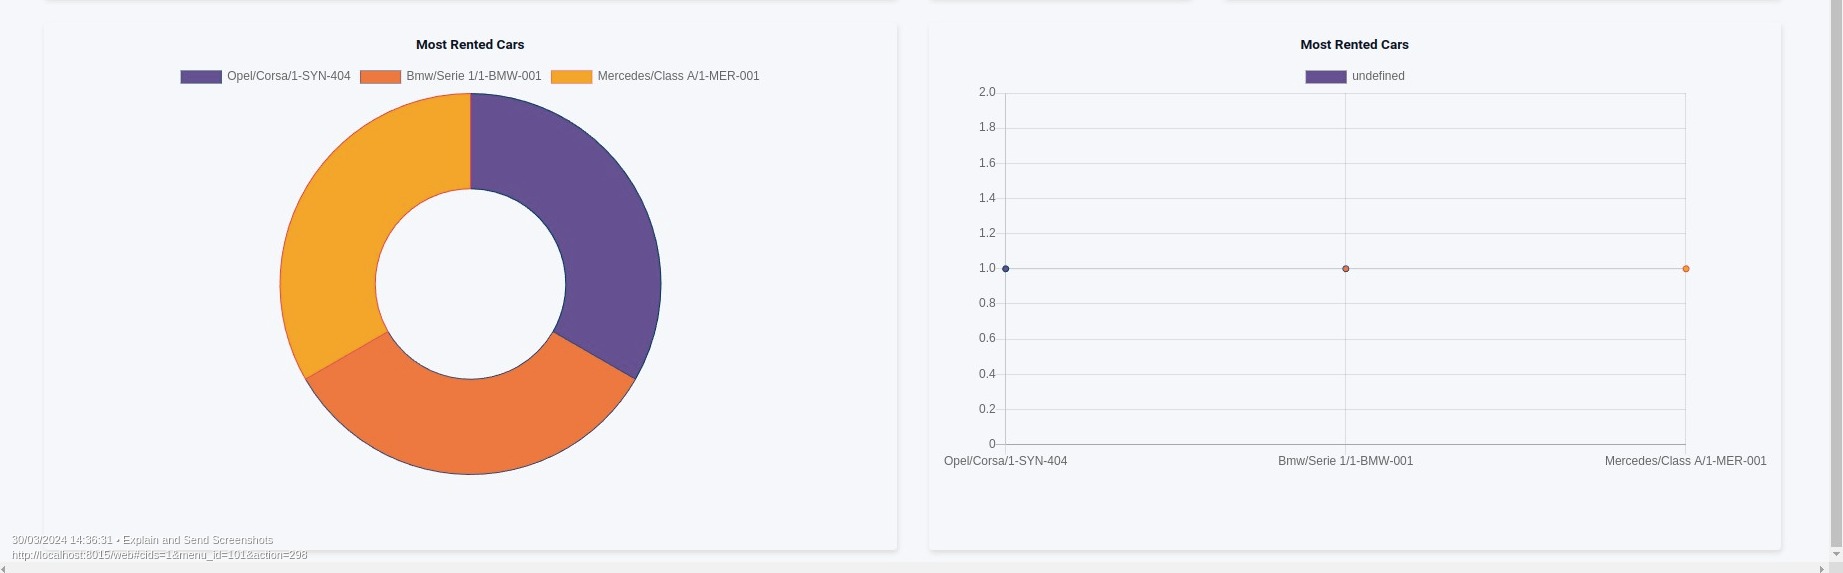Click 'Bmw/Serie 1/1-BMW-001' x-axis label
Image resolution: width=1843 pixels, height=573 pixels.
pos(1346,461)
